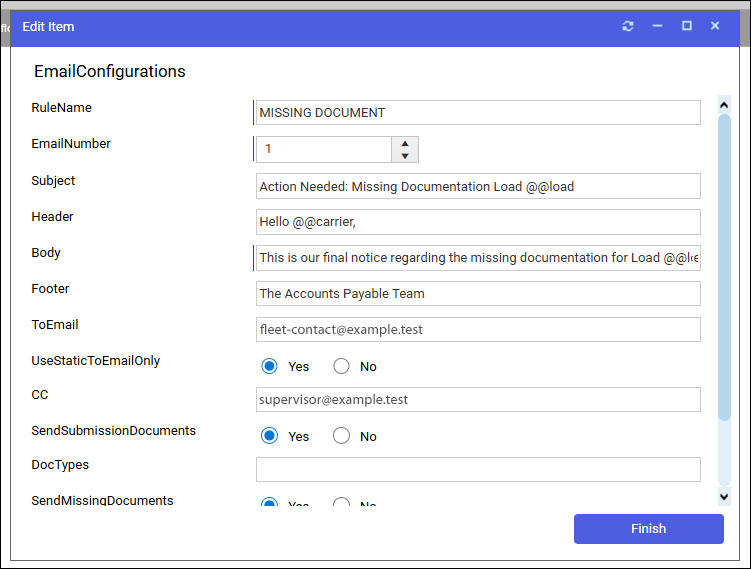Close the Edit Item dialog
The height and width of the screenshot is (569, 751).
pyautogui.click(x=715, y=26)
